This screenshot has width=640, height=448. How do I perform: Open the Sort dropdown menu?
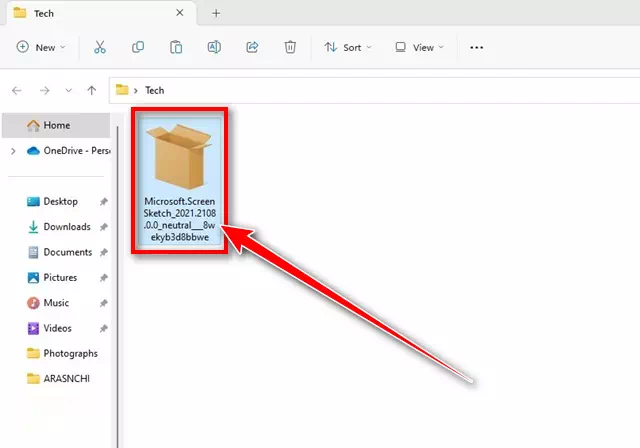pyautogui.click(x=348, y=47)
